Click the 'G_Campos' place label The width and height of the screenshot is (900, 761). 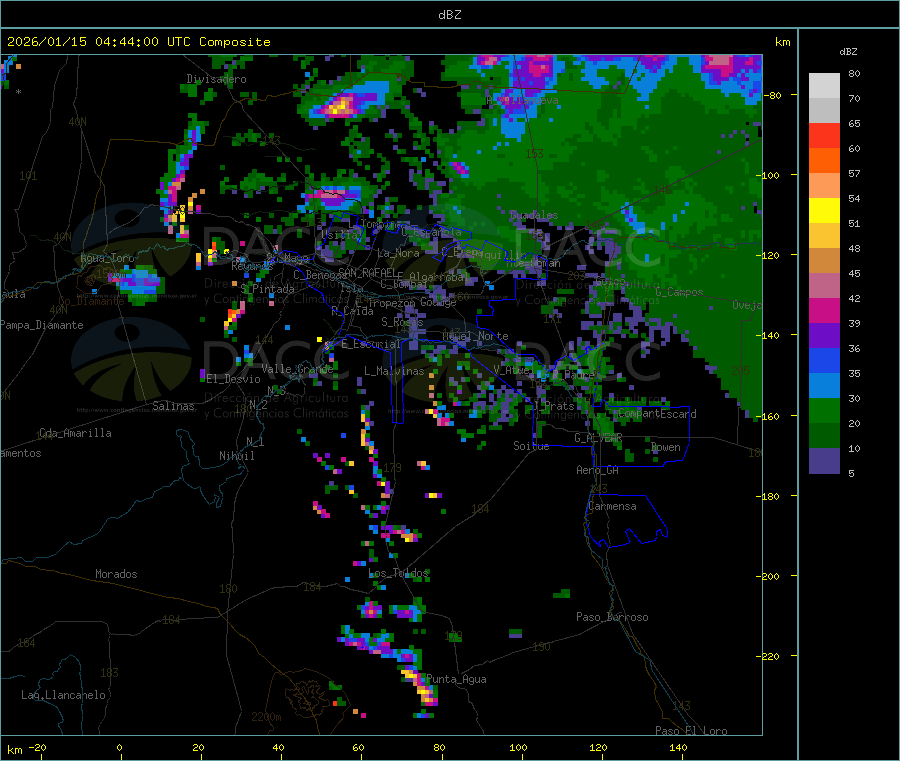coord(679,292)
